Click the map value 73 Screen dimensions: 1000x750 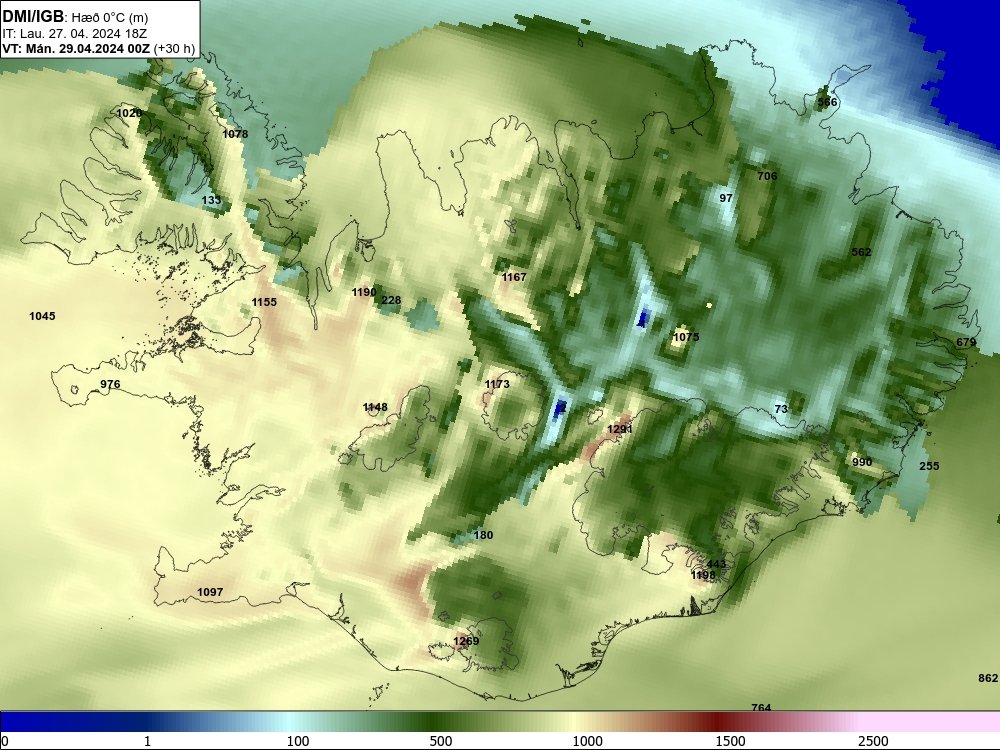781,409
